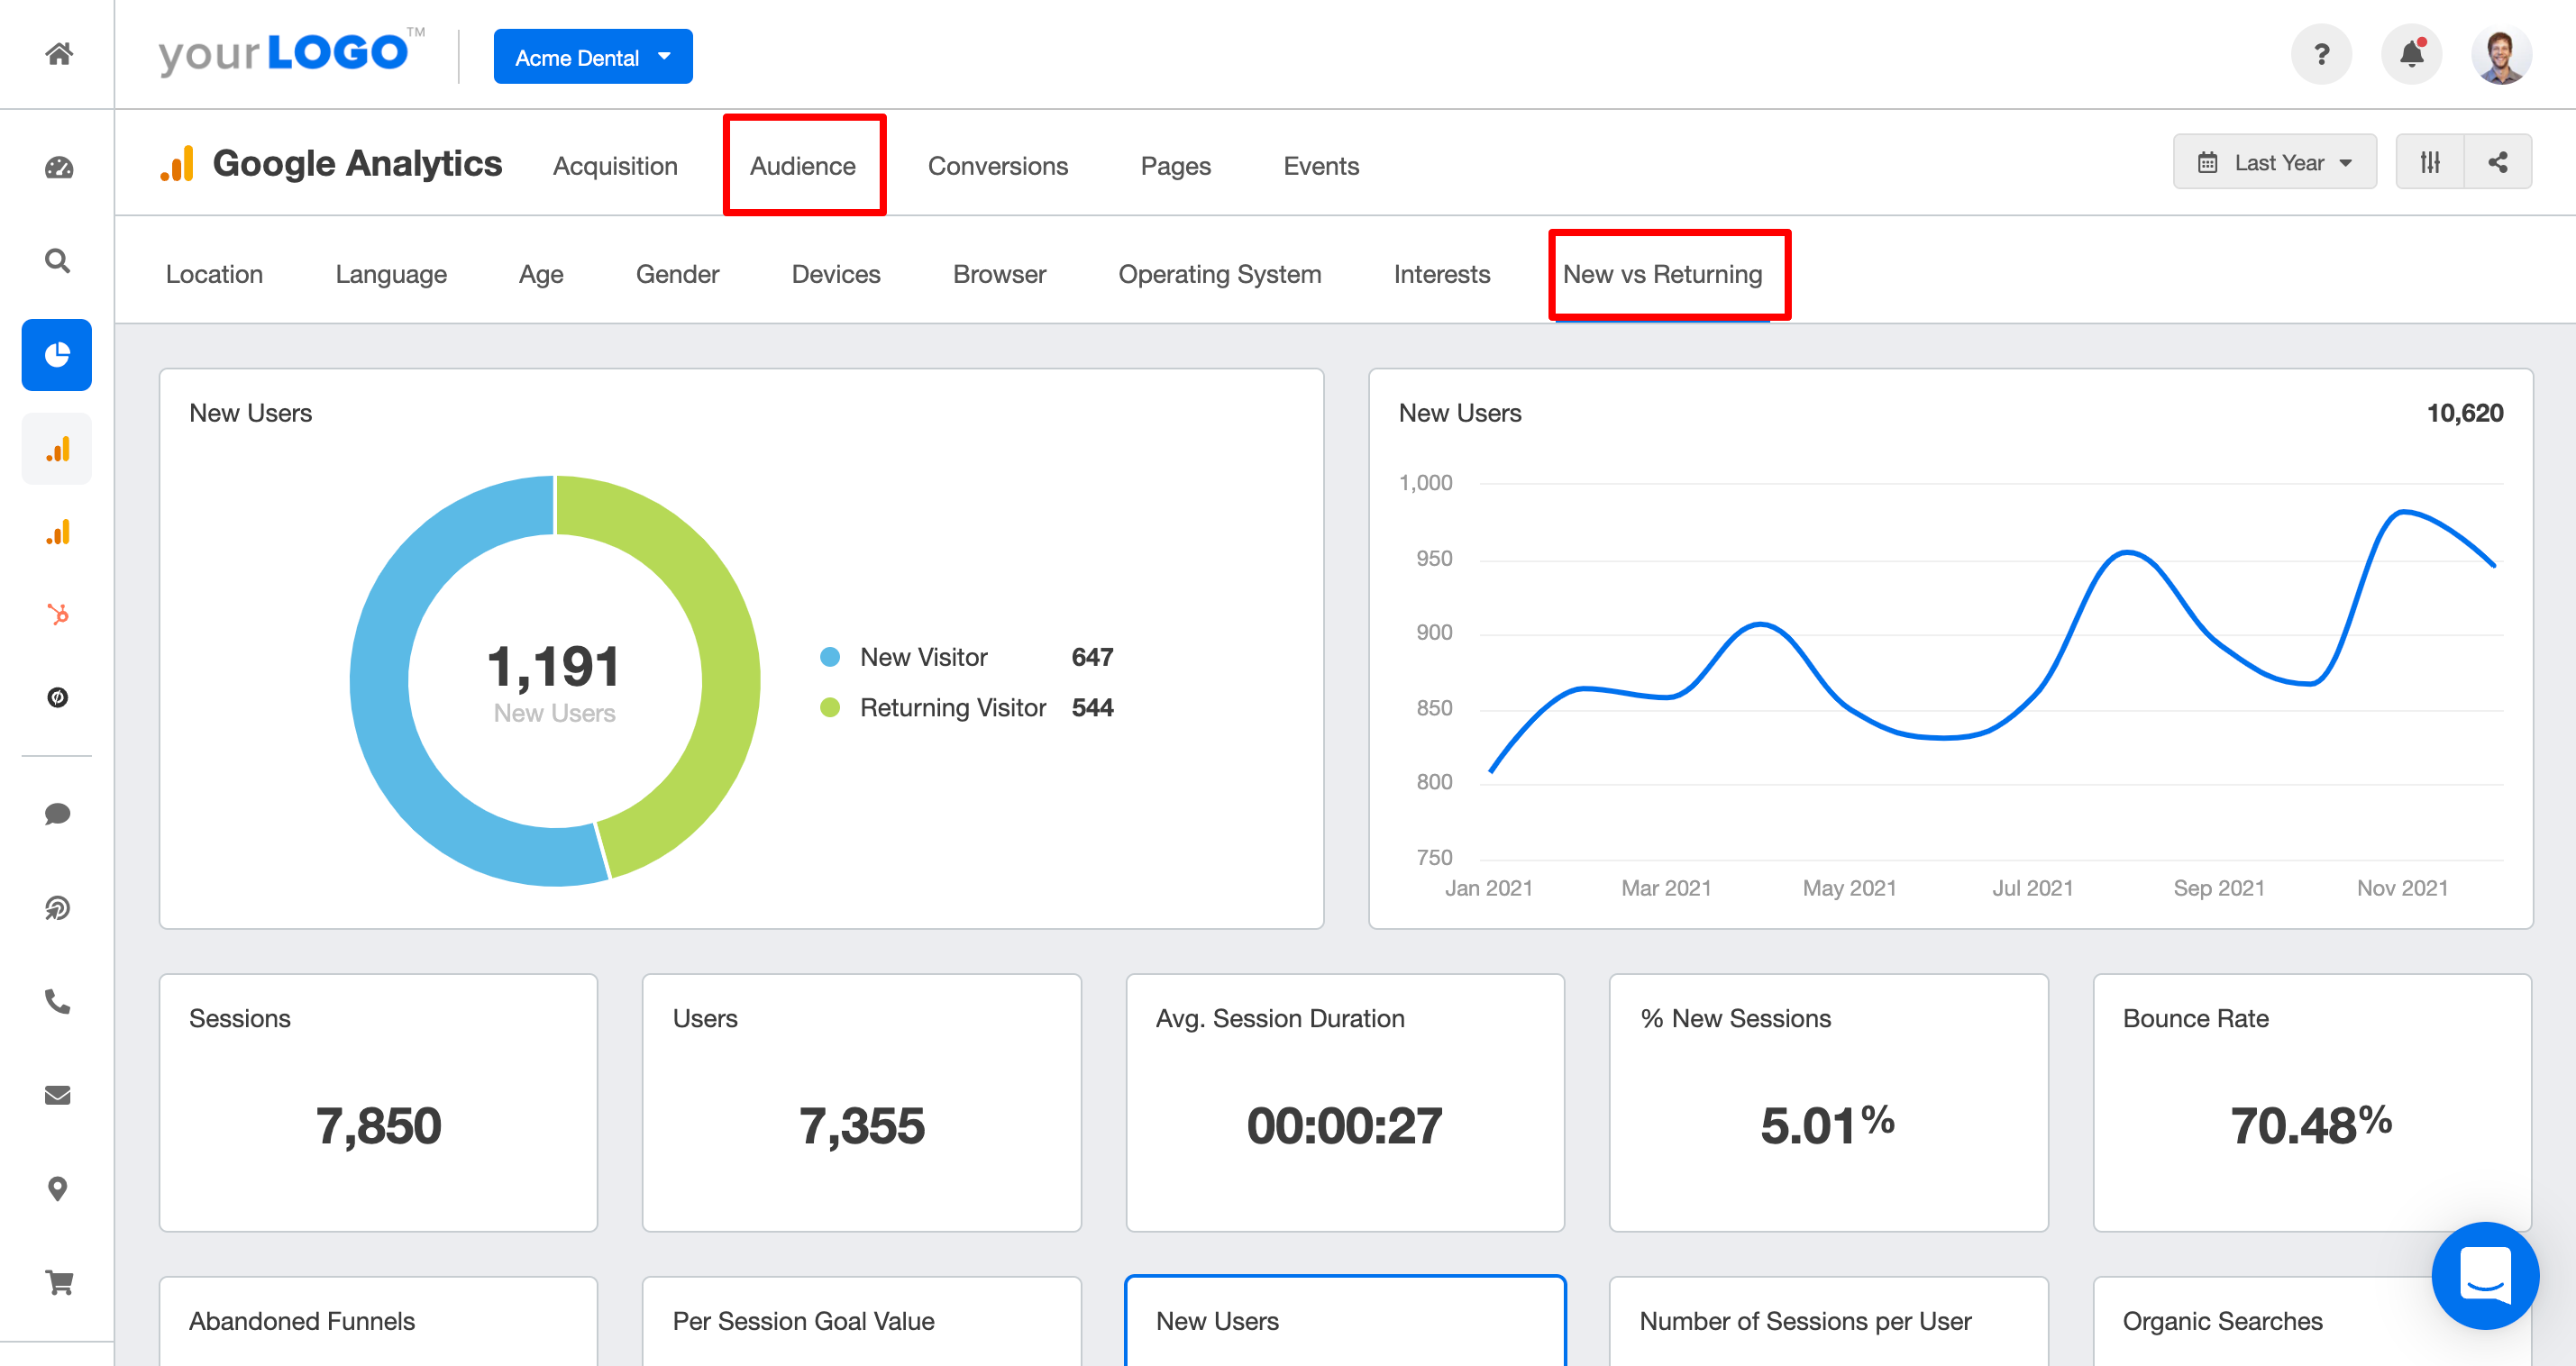Expand the Acme Dental client dropdown
The image size is (2576, 1366).
[x=592, y=57]
